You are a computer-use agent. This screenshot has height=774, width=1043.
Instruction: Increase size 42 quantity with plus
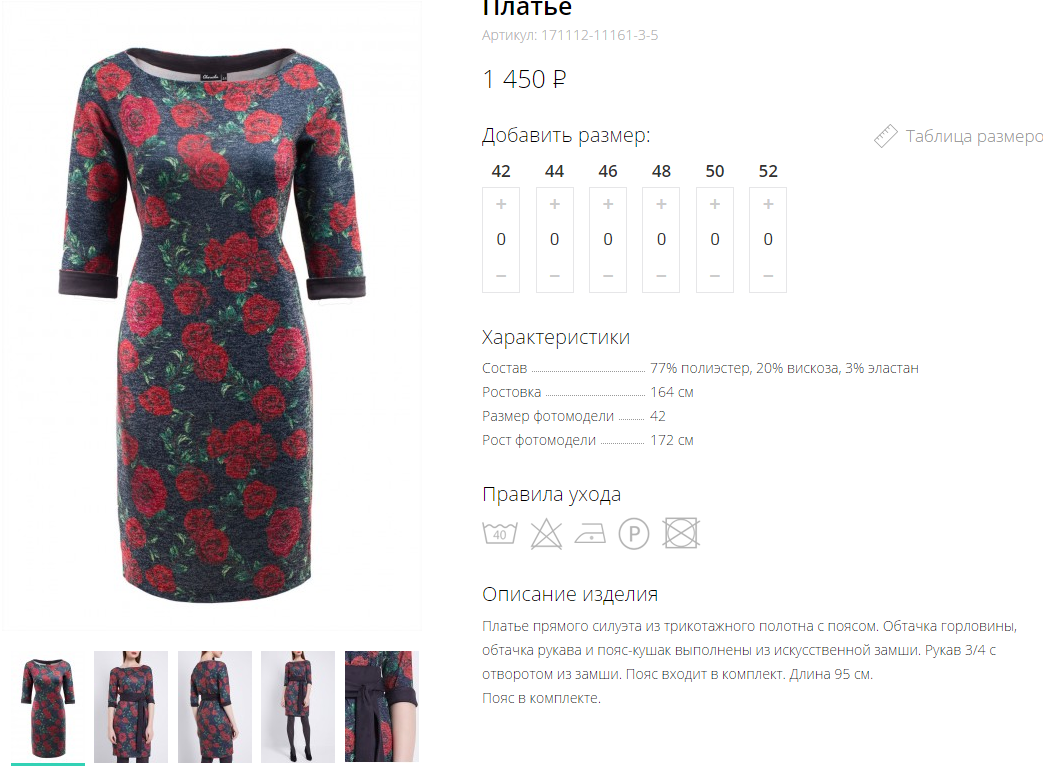coord(501,204)
